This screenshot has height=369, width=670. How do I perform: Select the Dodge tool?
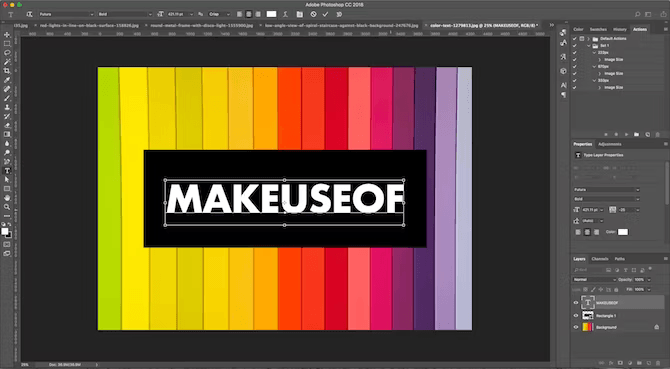click(7, 152)
